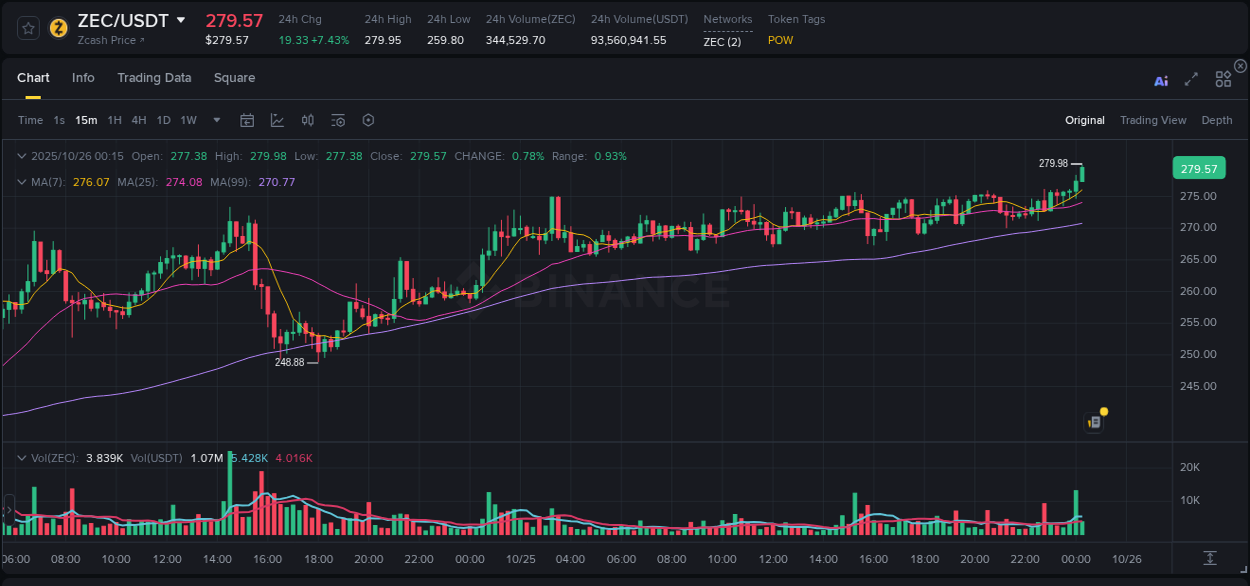The height and width of the screenshot is (586, 1250).
Task: Switch to the Trading Data tab
Action: pos(154,78)
